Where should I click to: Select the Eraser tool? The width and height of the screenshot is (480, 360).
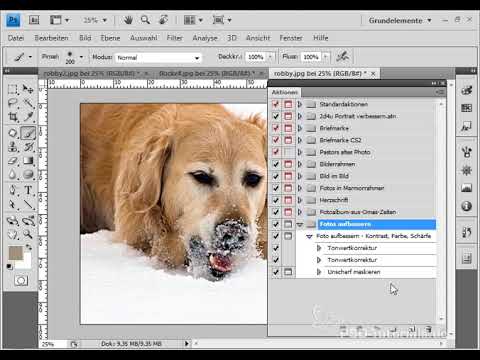[13, 161]
